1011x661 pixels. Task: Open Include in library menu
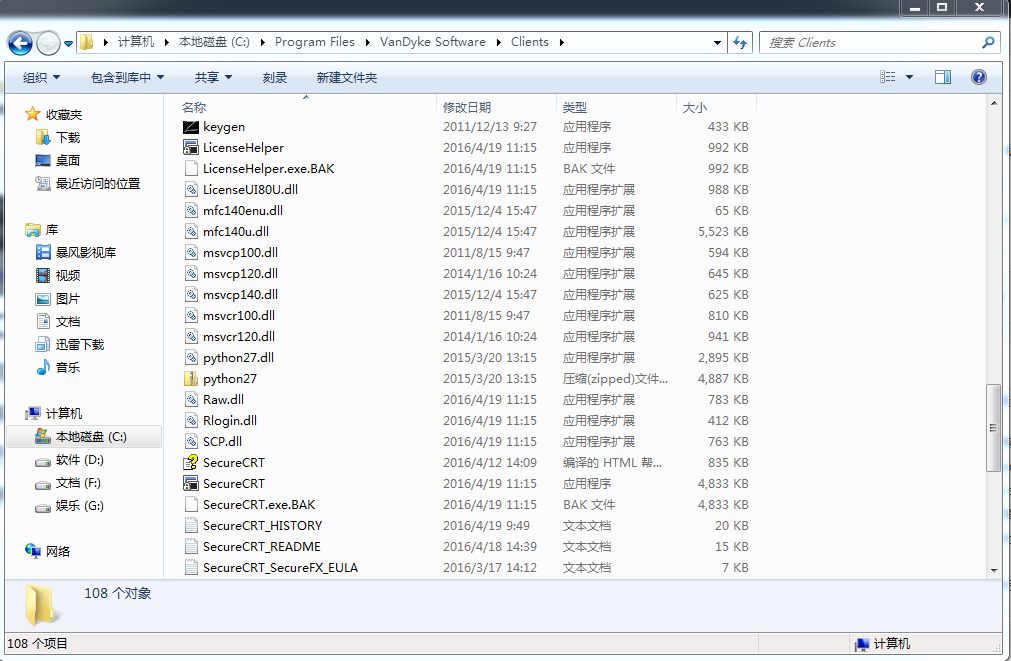click(x=127, y=77)
